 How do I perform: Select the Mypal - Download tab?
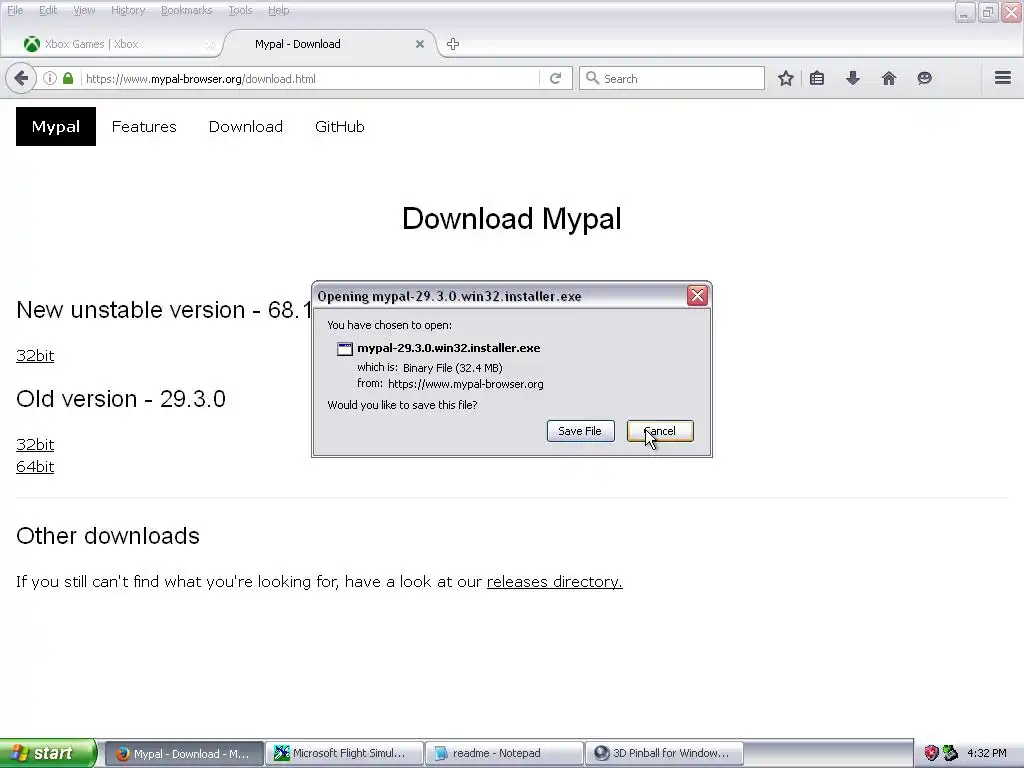pos(330,44)
